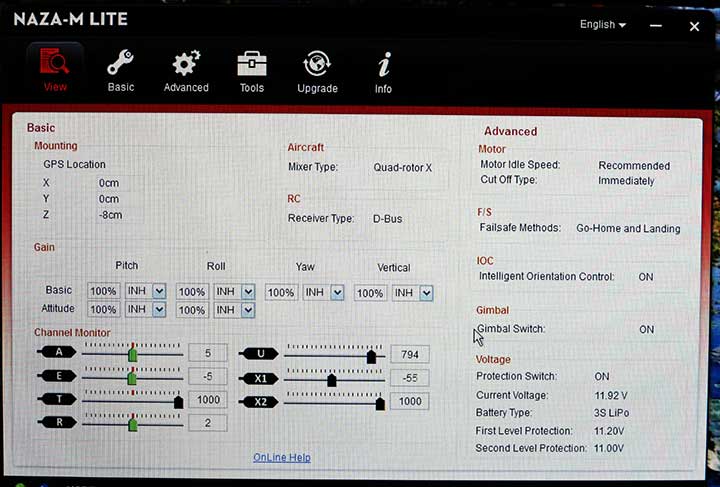
Task: Open the View magnifier icon
Action: (x=54, y=64)
